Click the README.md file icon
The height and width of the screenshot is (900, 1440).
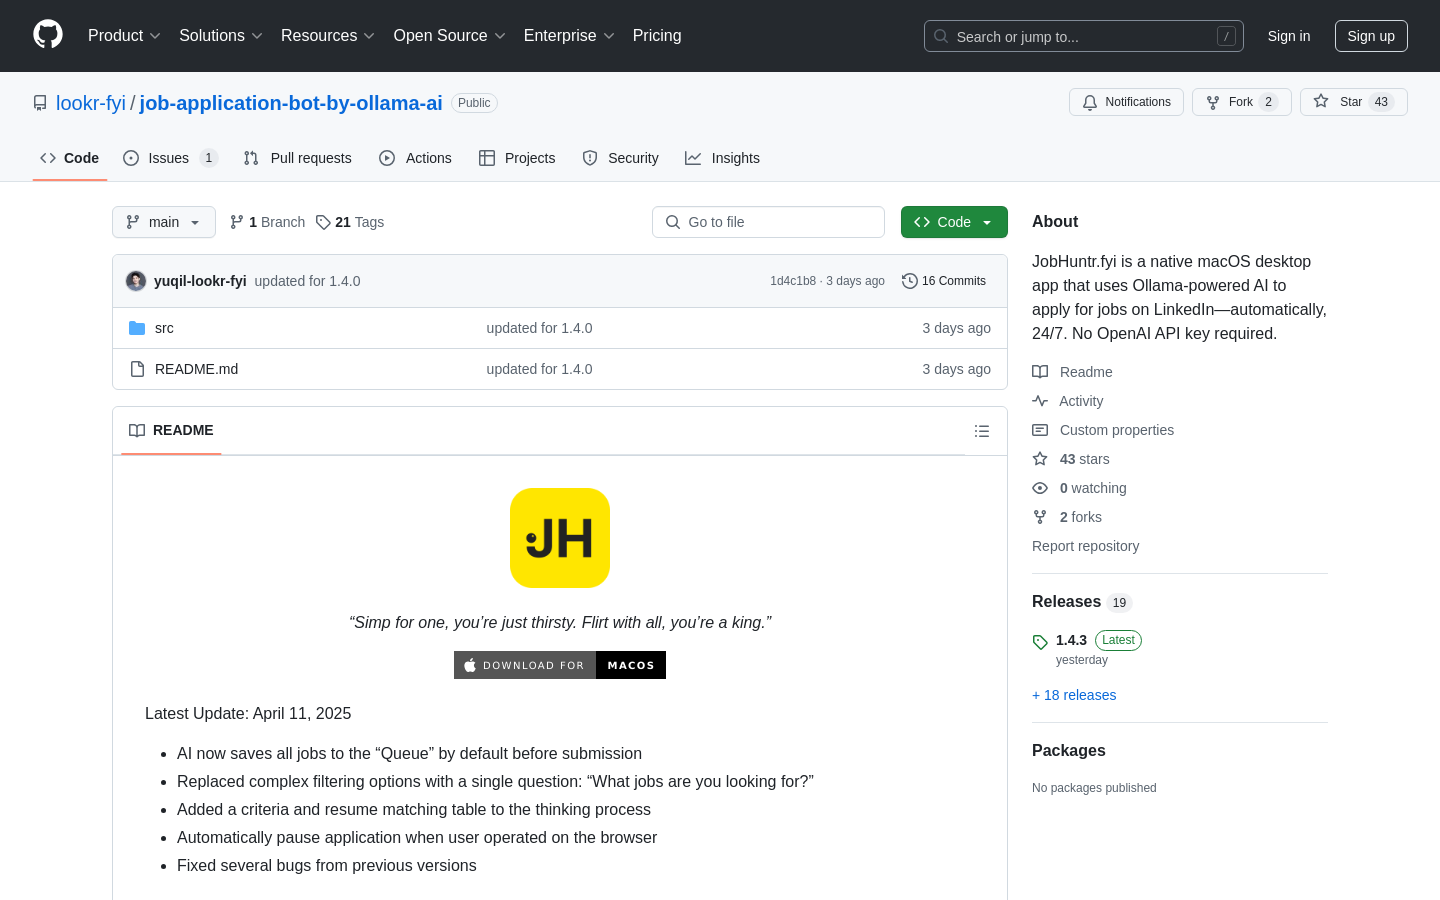(137, 369)
